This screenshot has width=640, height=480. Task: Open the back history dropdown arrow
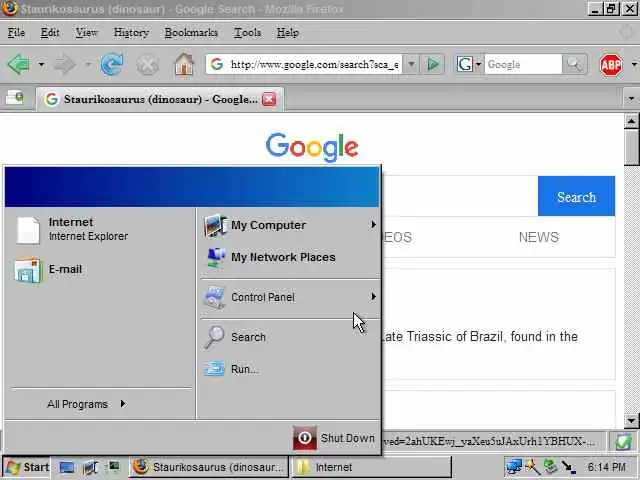tap(41, 64)
